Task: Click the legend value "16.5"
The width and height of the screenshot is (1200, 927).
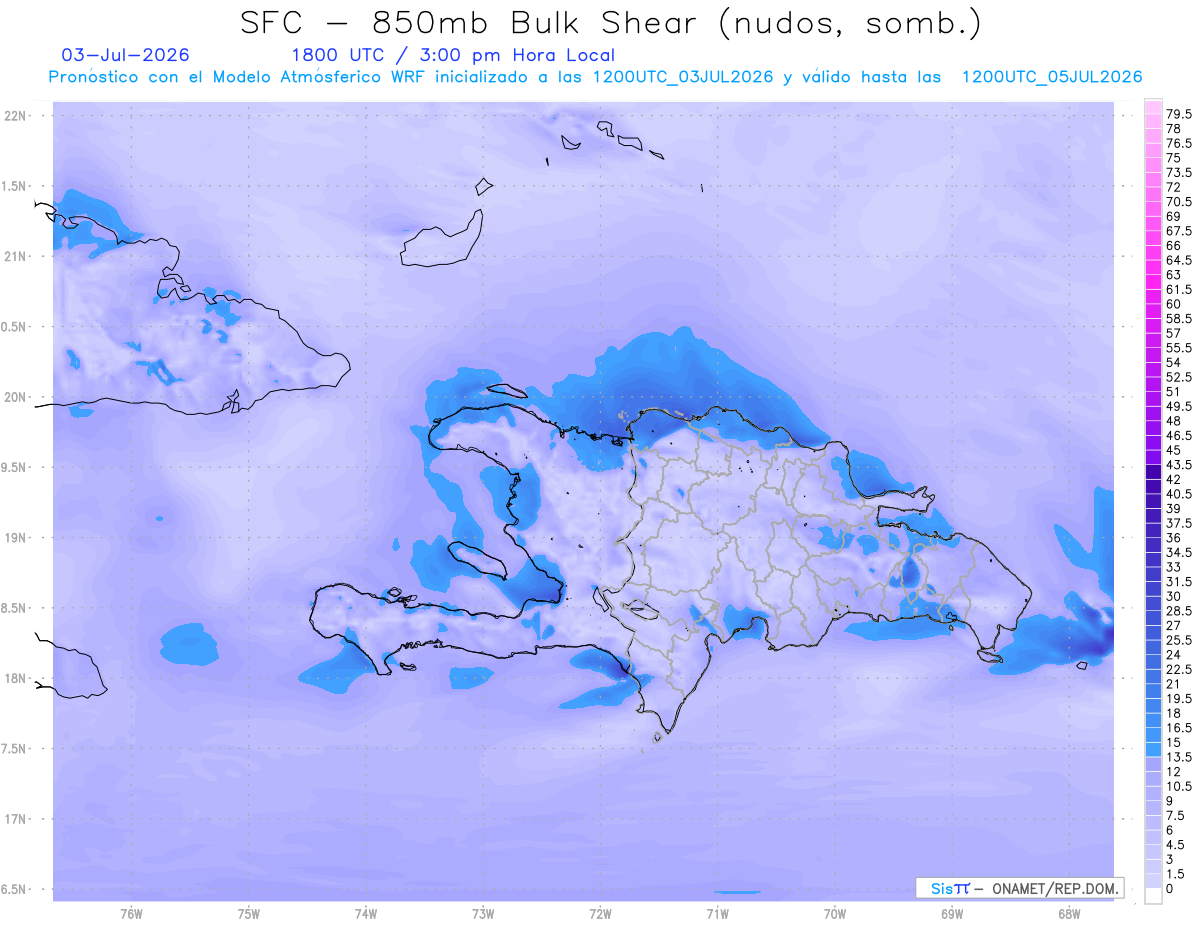Action: click(1179, 728)
